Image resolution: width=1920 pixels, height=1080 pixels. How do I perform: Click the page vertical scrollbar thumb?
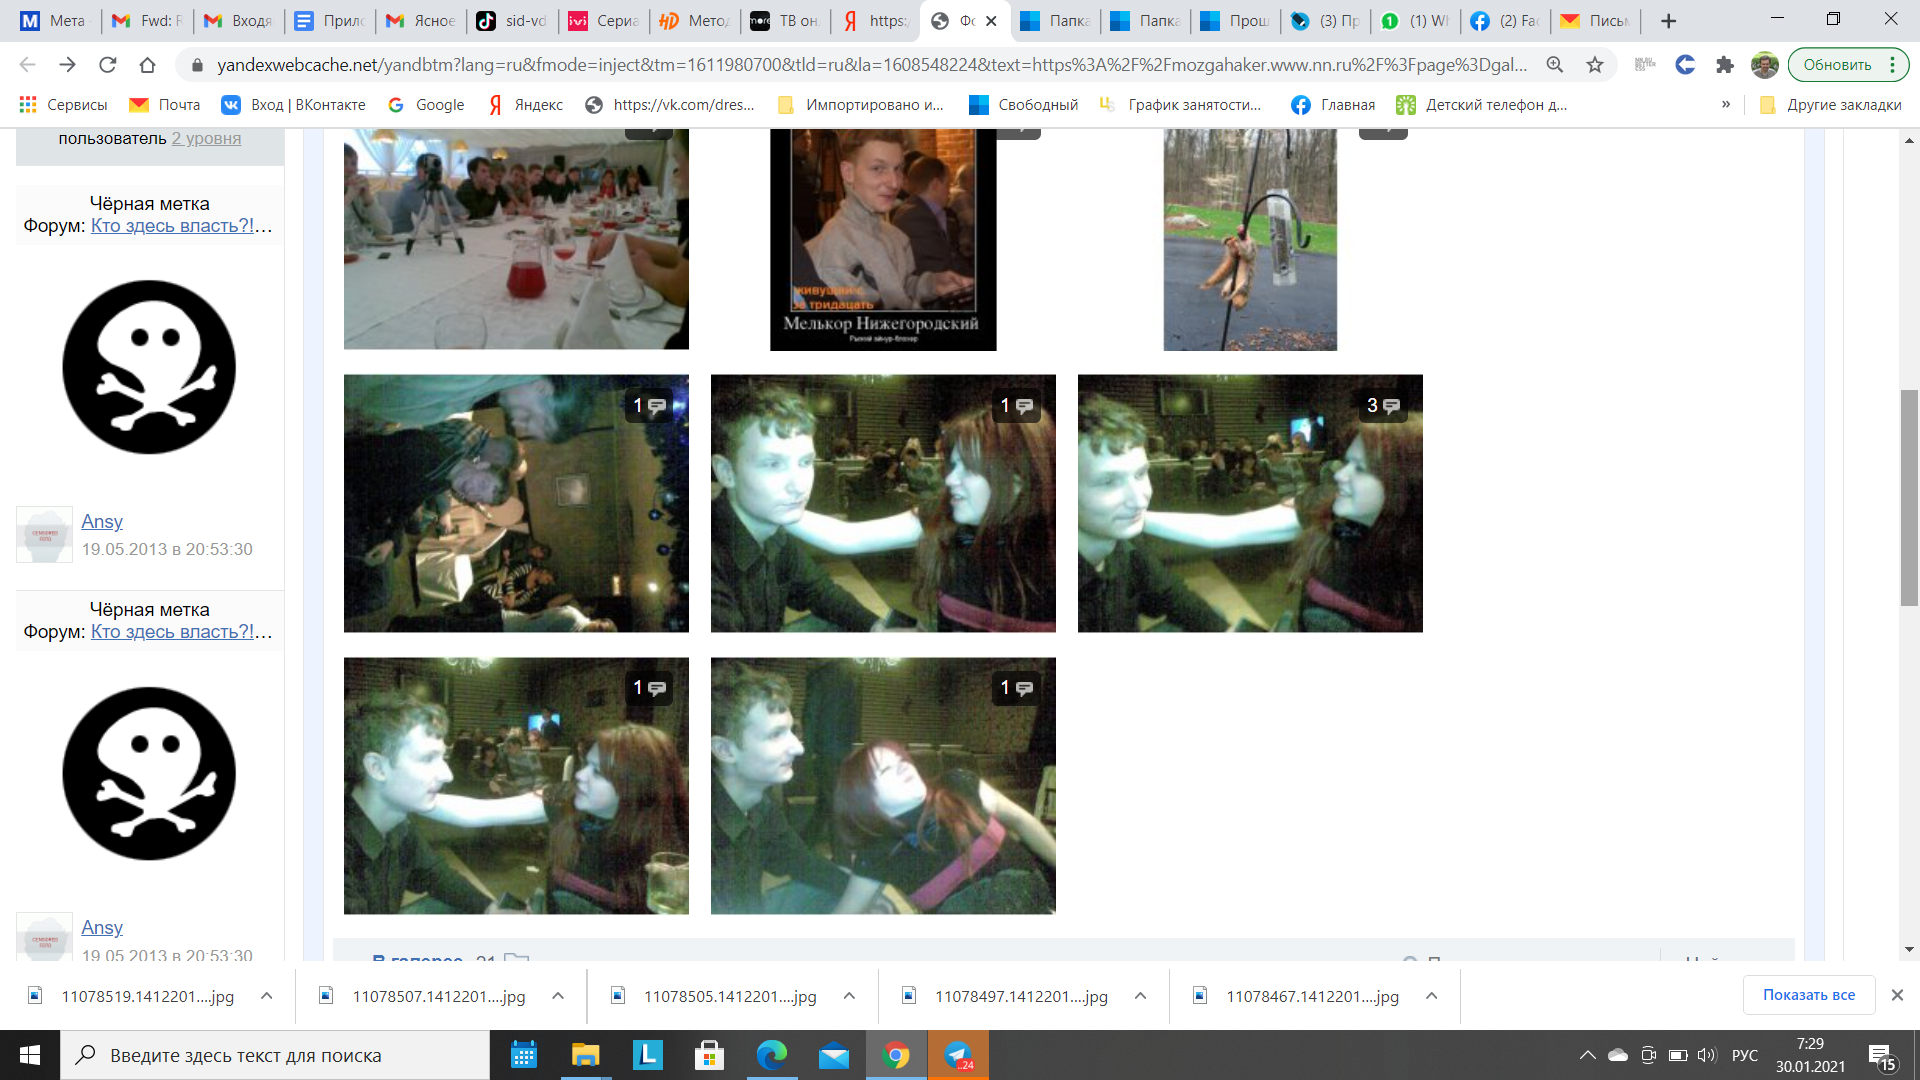pyautogui.click(x=1909, y=497)
